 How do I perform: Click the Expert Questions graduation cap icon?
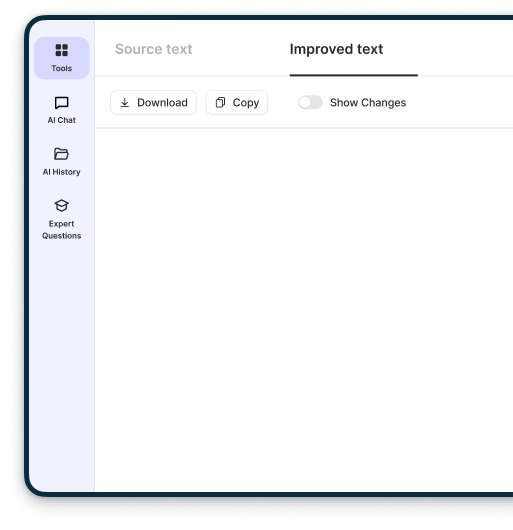[62, 206]
